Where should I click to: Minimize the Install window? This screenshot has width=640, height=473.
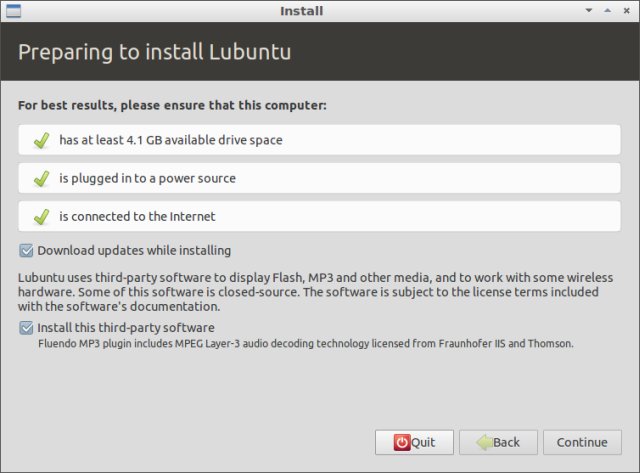[x=589, y=11]
